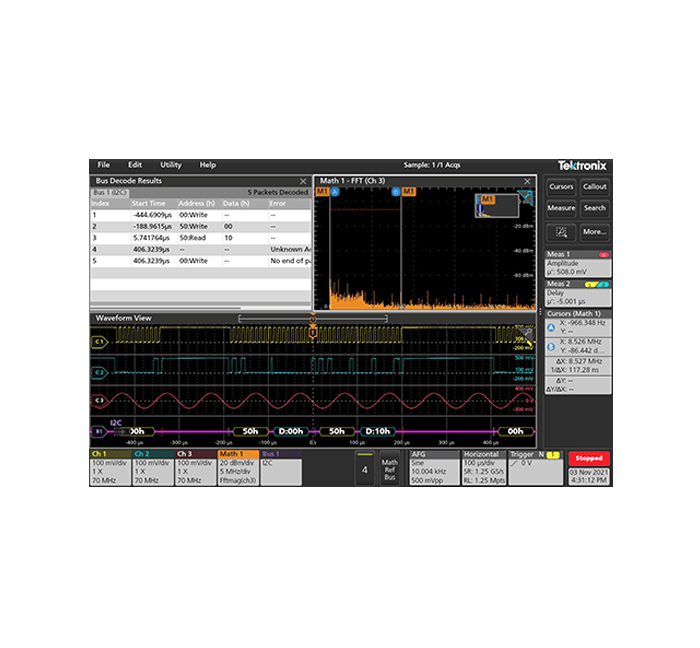Select the C1 channel handle

(100, 342)
